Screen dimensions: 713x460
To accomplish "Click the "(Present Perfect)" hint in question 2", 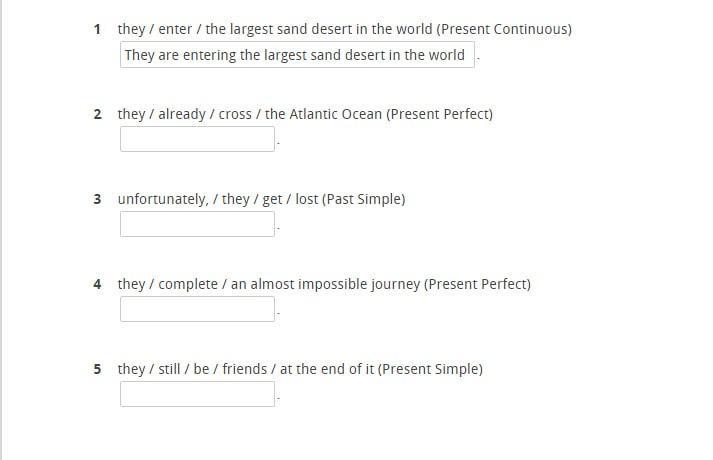I will (439, 114).
